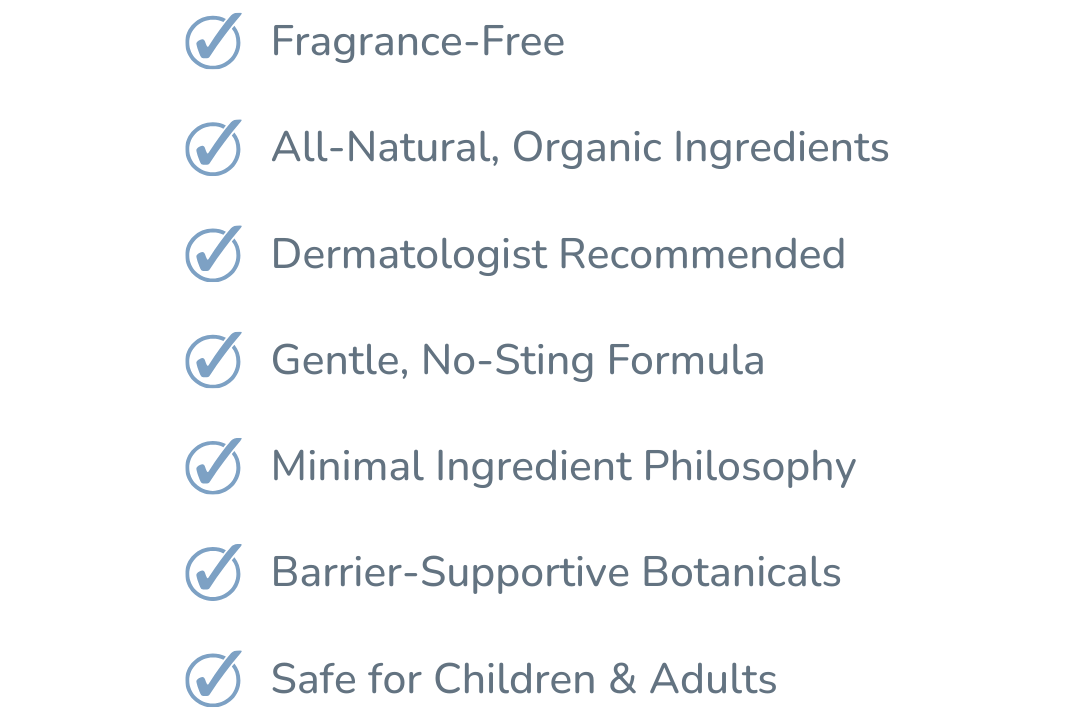The width and height of the screenshot is (1080, 720).
Task: Click the word Philosophy
Action: pos(749,467)
